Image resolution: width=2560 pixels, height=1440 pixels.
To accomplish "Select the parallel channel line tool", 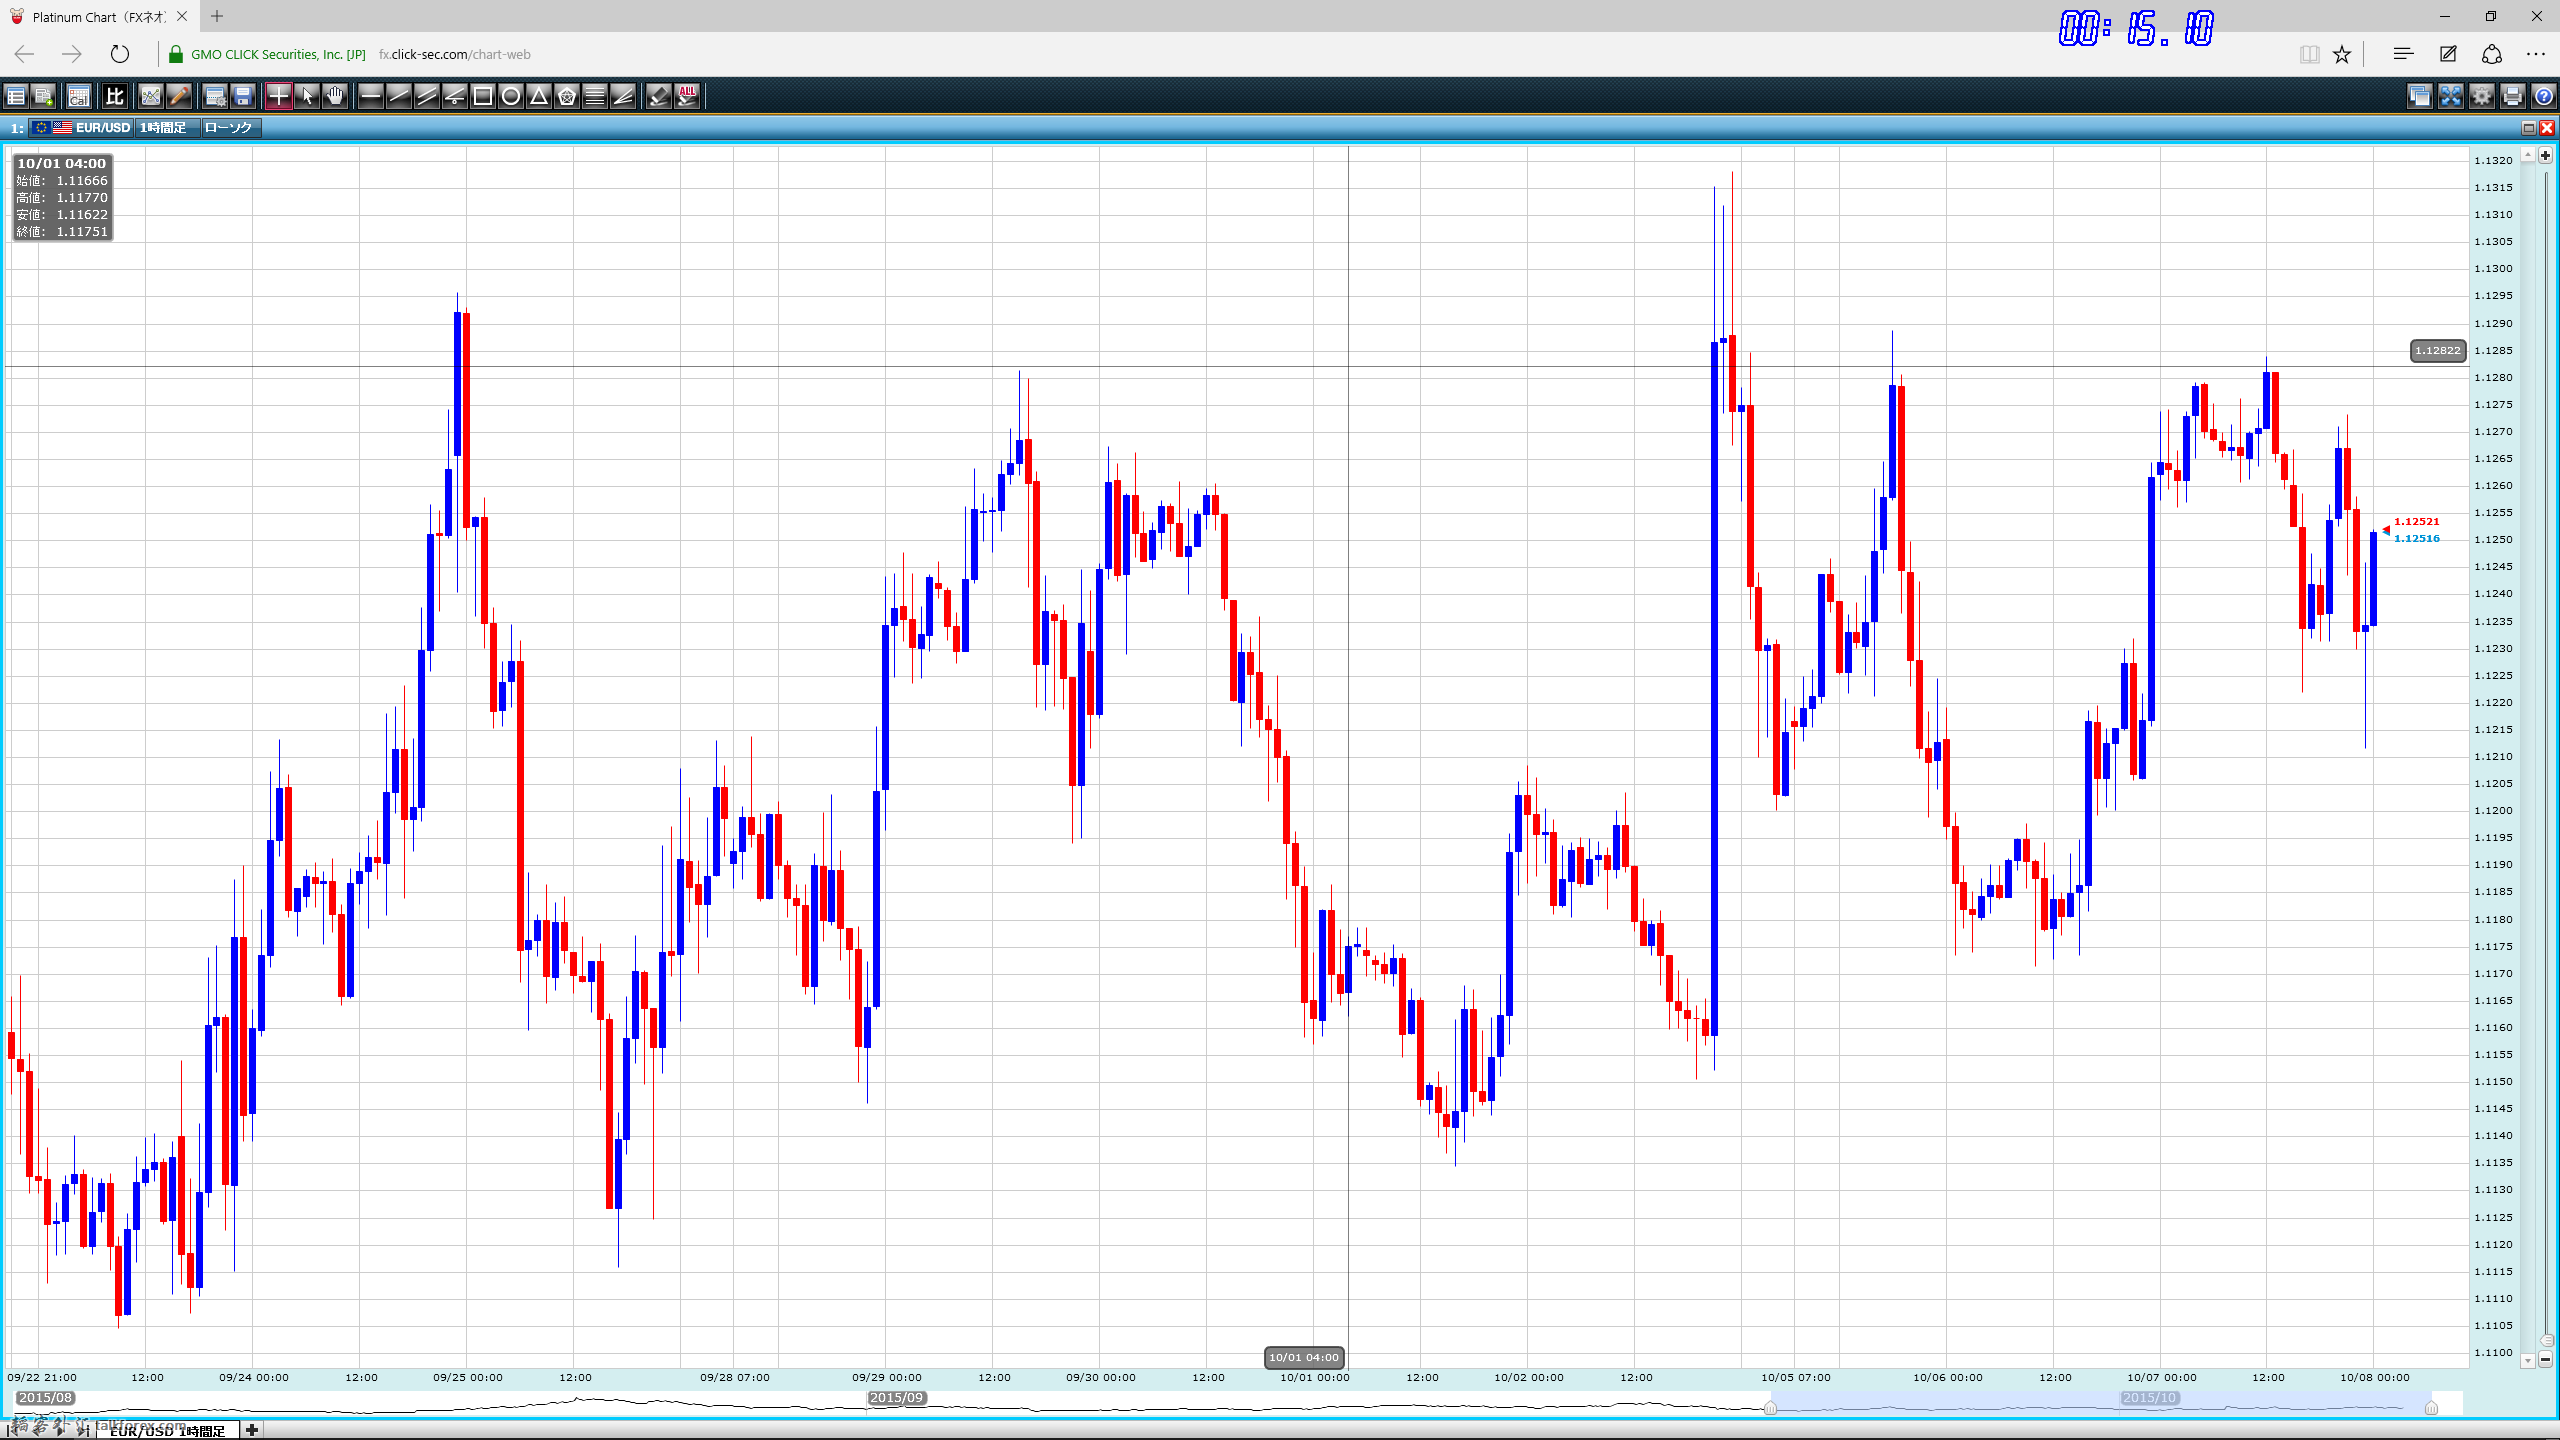I will tap(427, 96).
